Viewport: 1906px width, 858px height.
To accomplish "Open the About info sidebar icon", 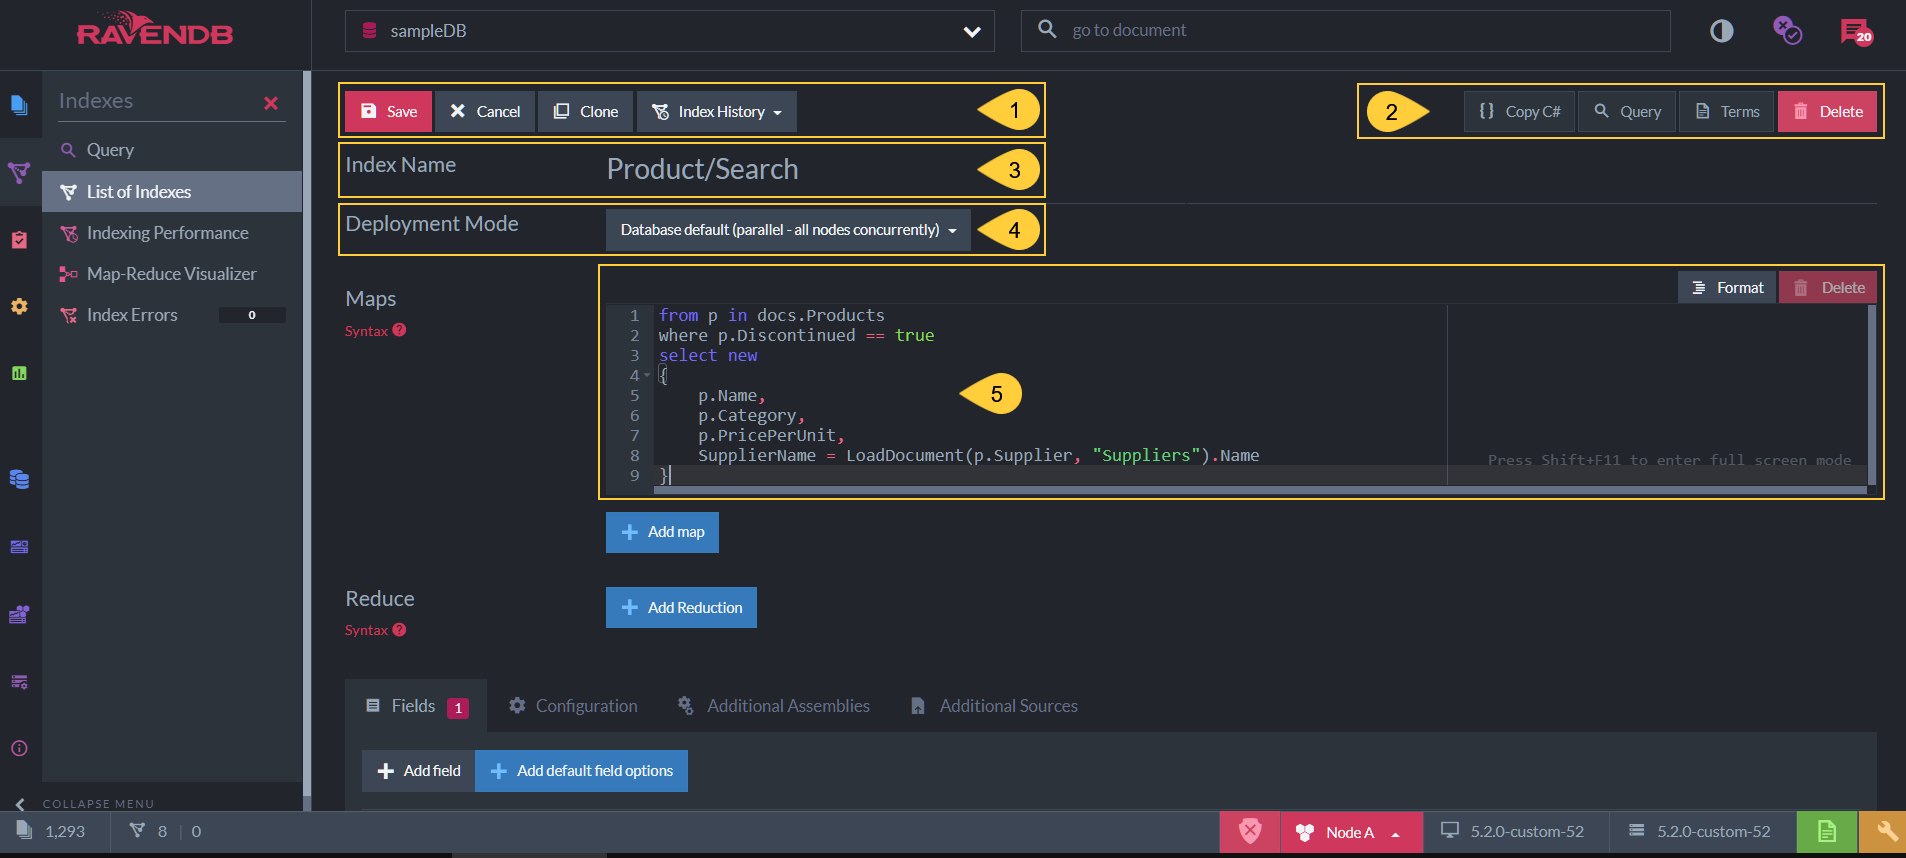I will (x=19, y=748).
